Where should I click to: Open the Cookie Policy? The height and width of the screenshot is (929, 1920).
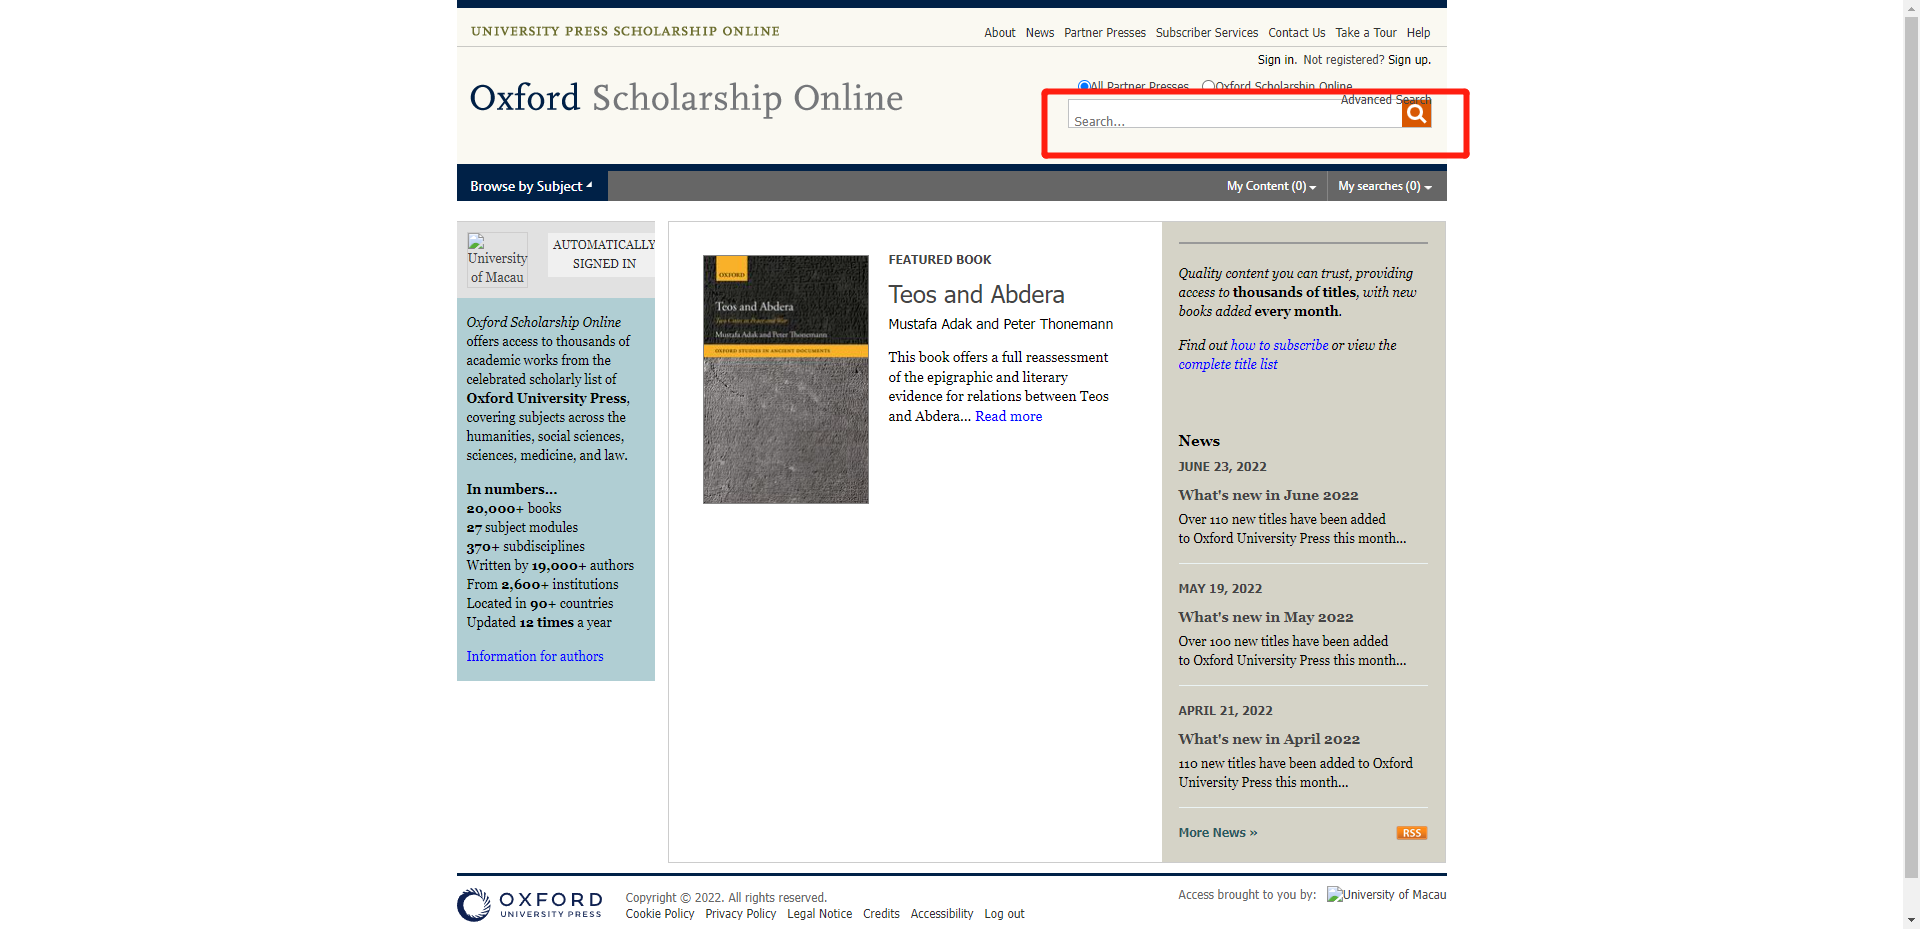(660, 914)
